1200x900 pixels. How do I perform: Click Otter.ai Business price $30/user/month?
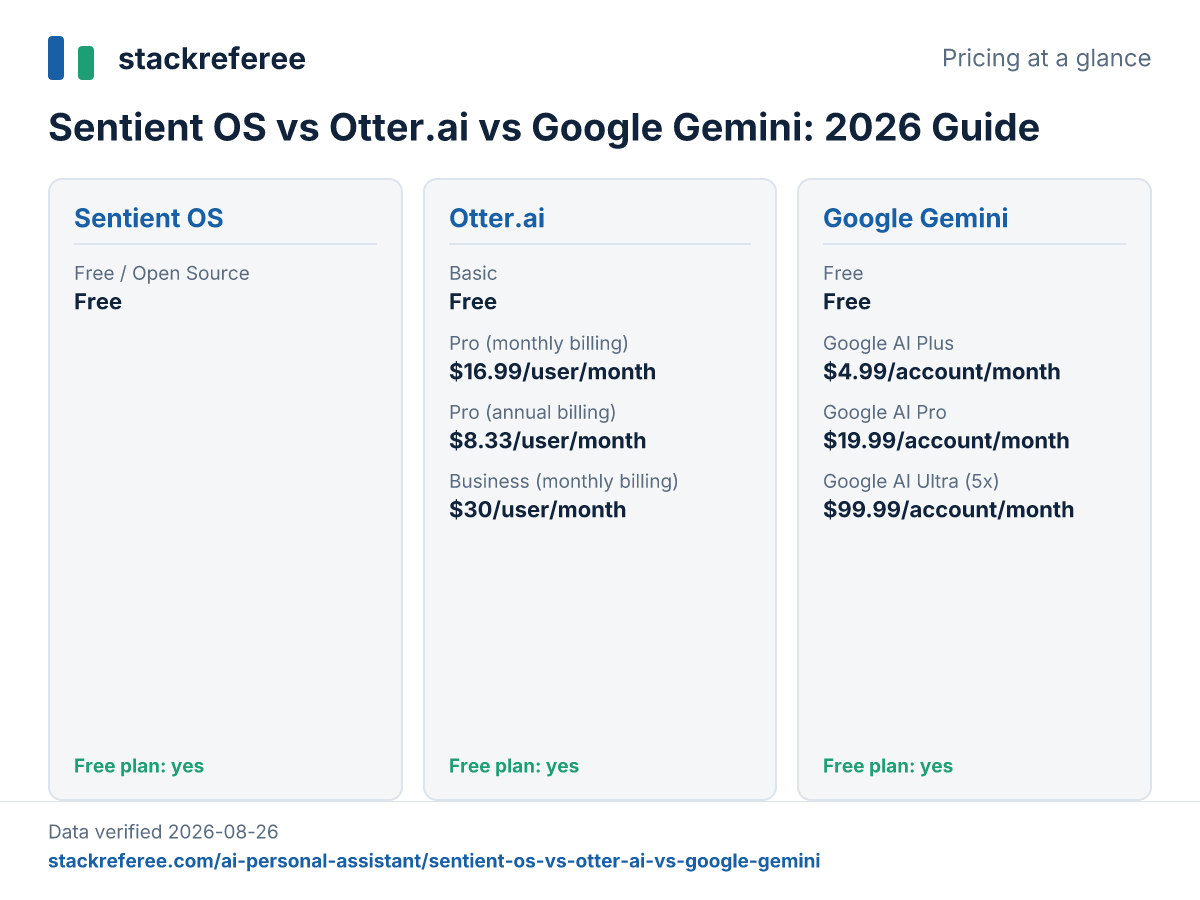537,510
